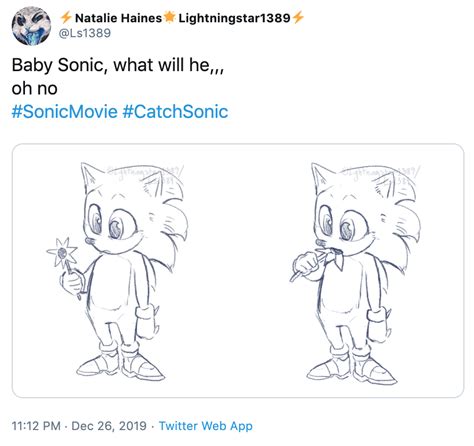The height and width of the screenshot is (446, 474).
Task: Open the Ls1389 profile avatar
Action: pos(31,26)
